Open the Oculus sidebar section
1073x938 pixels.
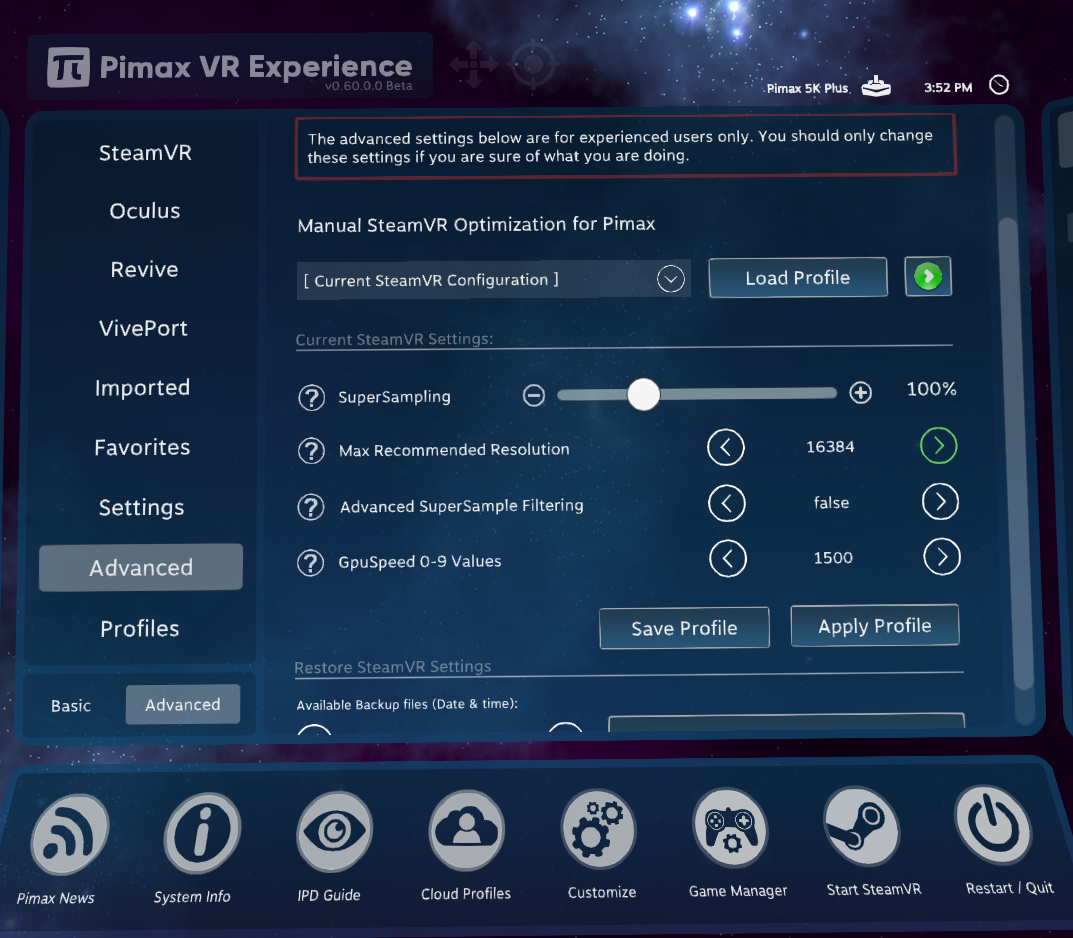click(144, 211)
